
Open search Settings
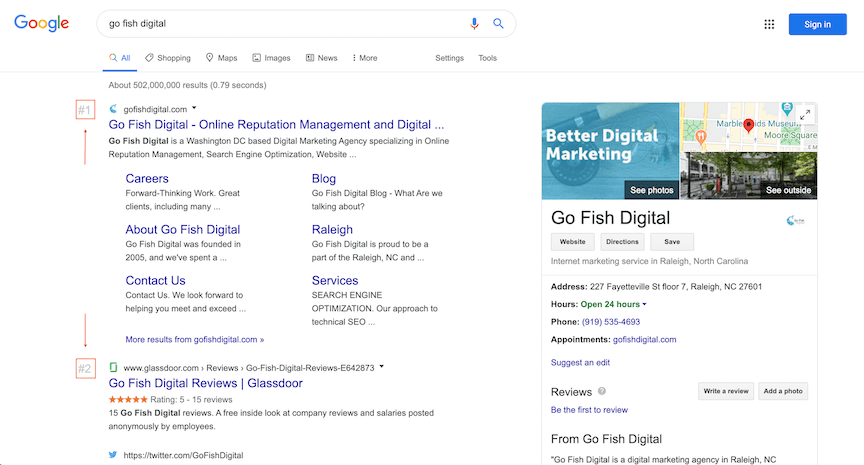449,58
